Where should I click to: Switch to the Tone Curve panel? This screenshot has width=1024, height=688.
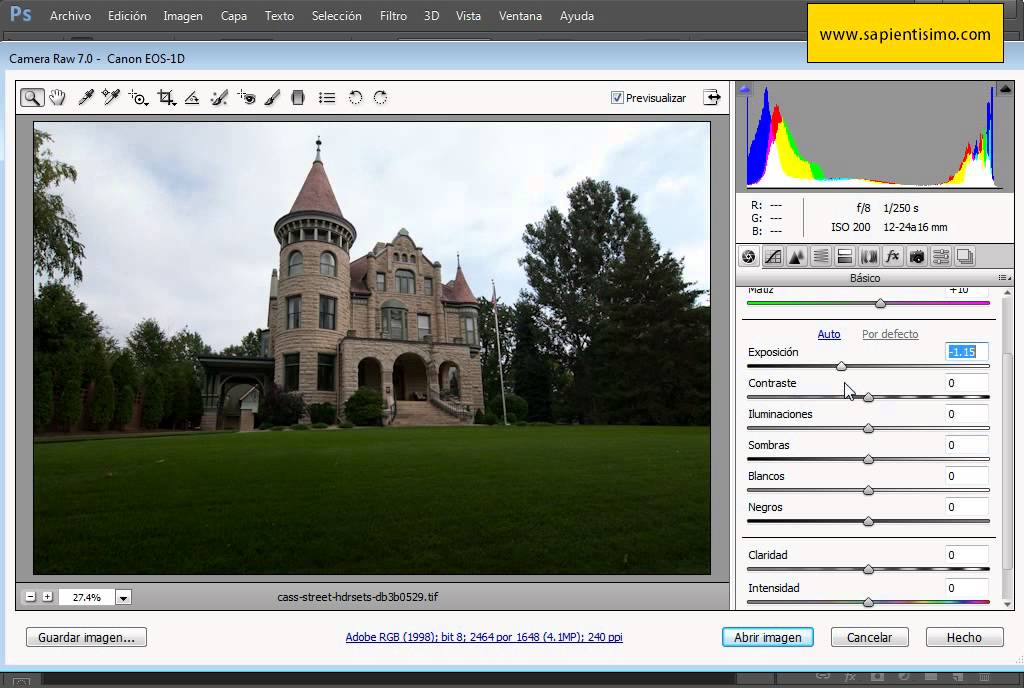pyautogui.click(x=773, y=257)
